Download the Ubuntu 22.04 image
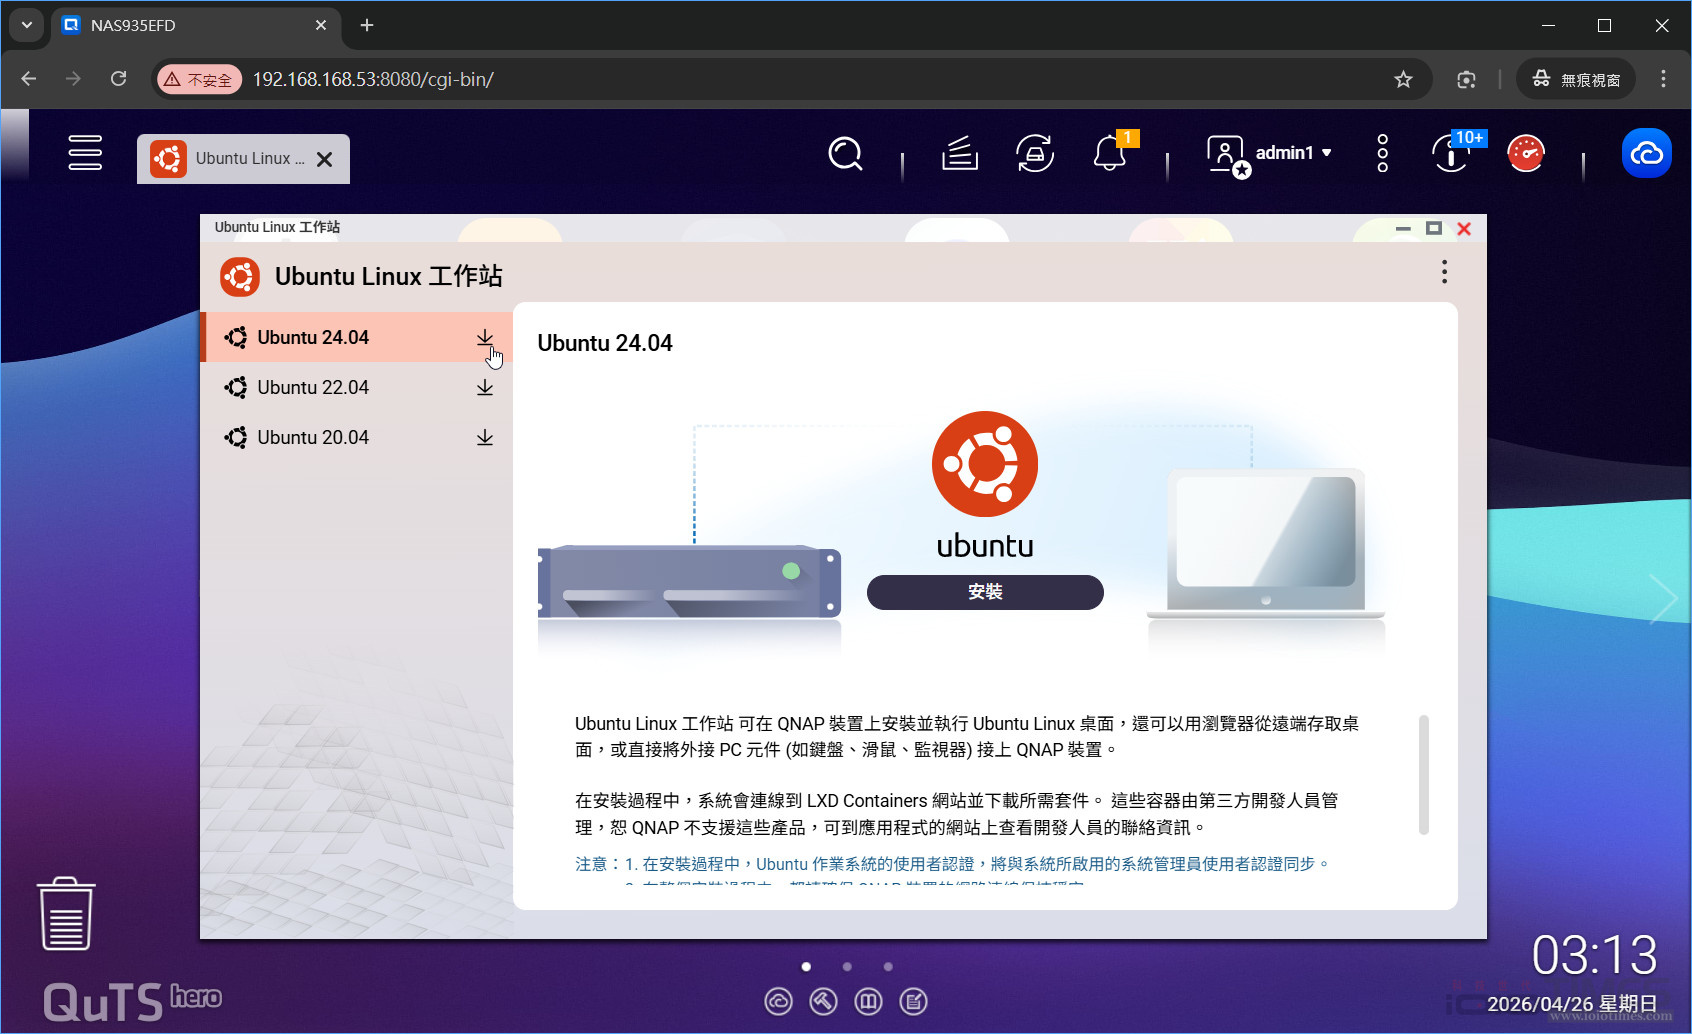 pos(485,387)
